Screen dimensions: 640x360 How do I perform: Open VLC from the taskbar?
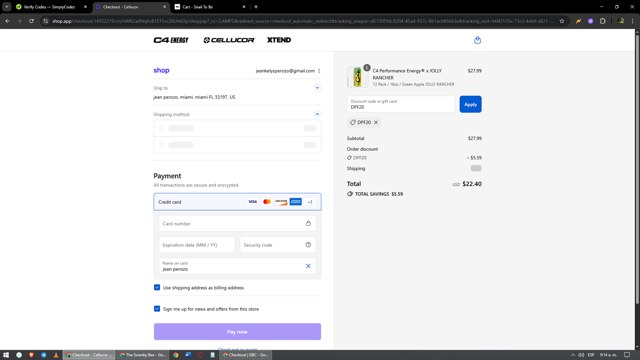56,355
